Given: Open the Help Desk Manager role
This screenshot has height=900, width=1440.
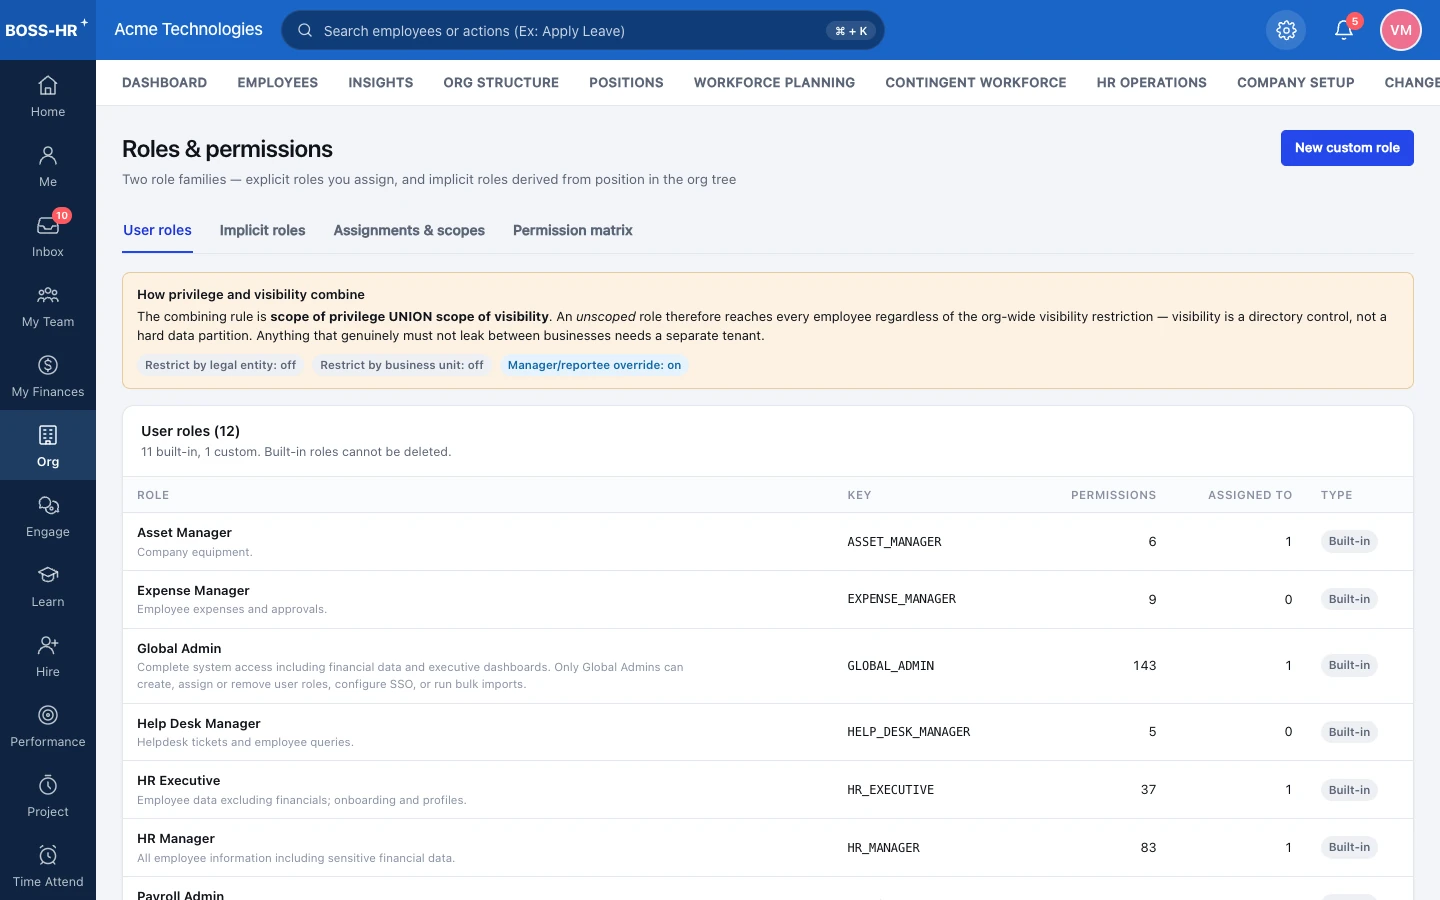Looking at the screenshot, I should [199, 724].
